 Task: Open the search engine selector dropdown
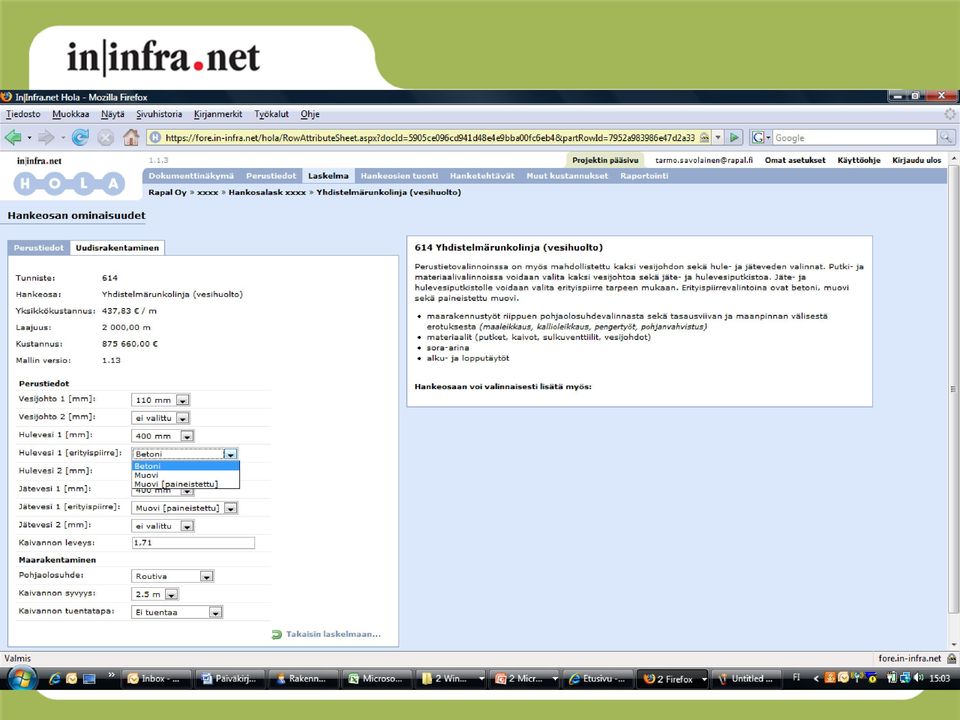[761, 138]
